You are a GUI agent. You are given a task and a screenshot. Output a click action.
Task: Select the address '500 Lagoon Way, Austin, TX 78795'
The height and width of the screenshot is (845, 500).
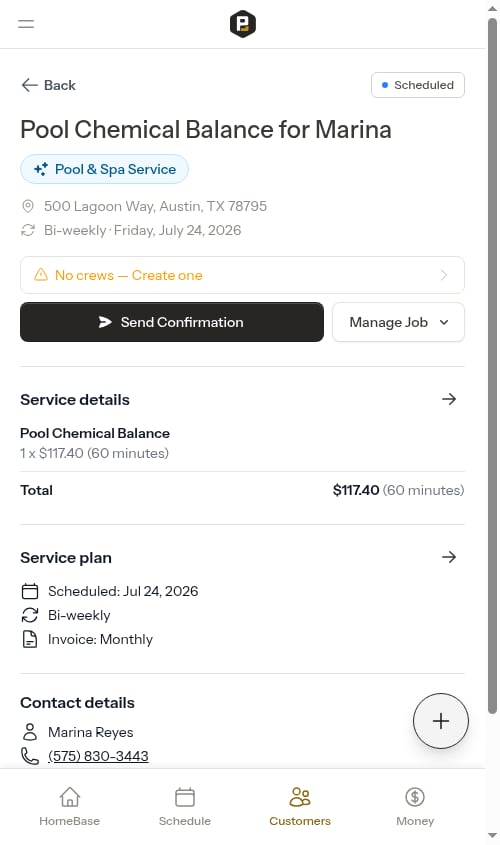(155, 206)
